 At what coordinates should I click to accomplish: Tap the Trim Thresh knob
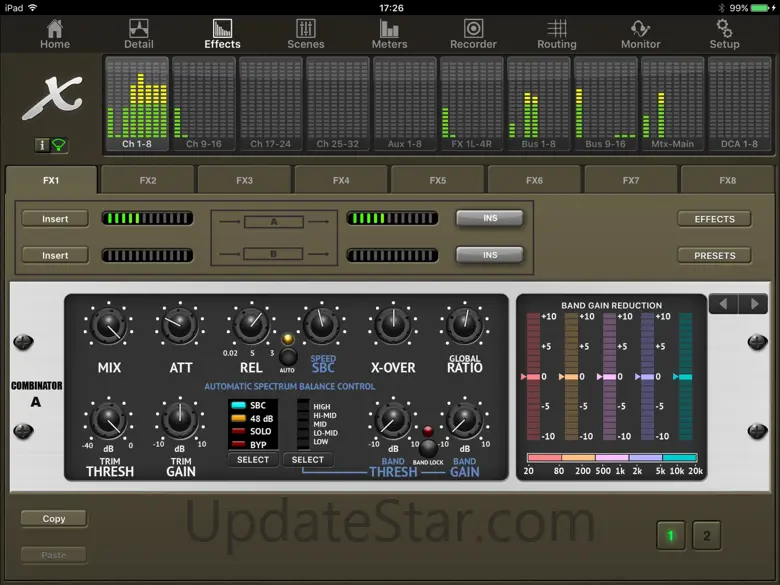click(108, 421)
